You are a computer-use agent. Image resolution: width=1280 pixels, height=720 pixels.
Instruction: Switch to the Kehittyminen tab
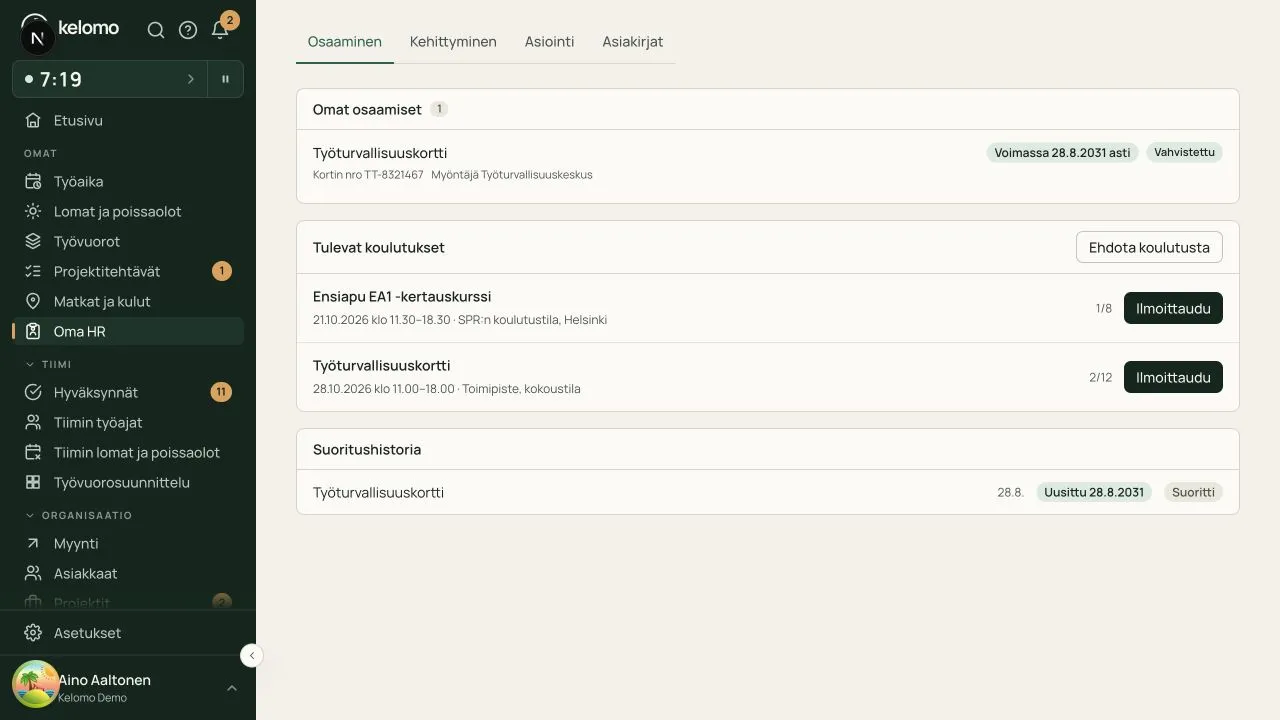click(453, 42)
